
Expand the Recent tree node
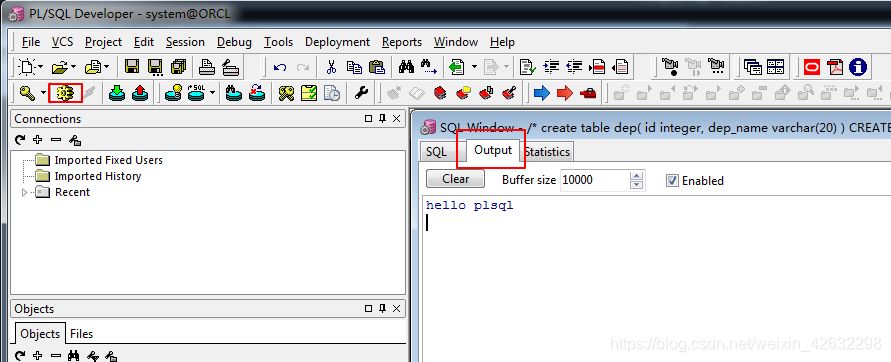tap(24, 192)
